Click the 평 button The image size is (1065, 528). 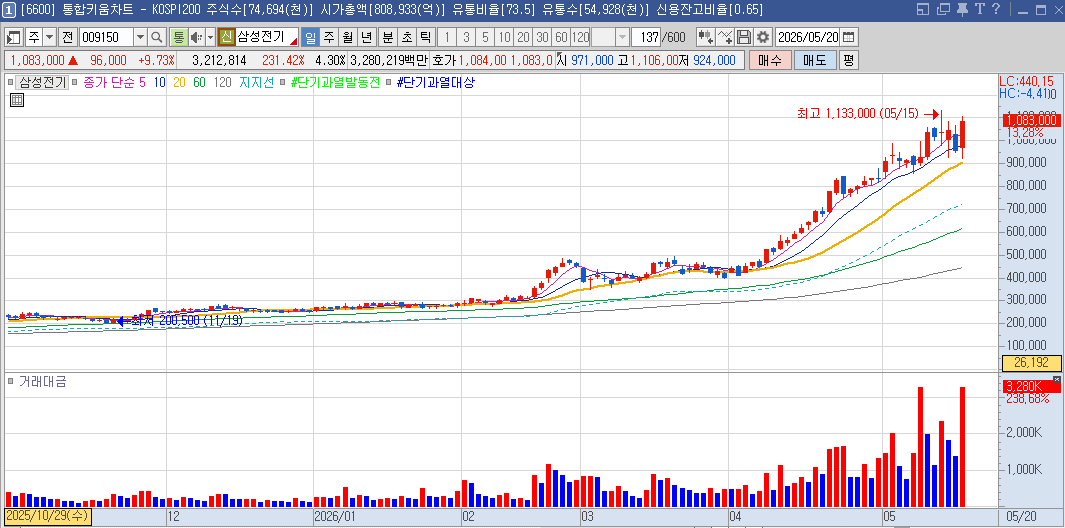849,60
